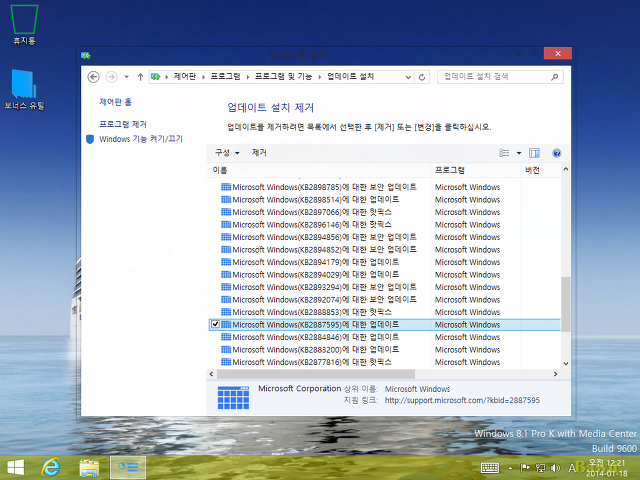Click the horizontal scrollbar thumb
640x480 pixels.
coord(316,374)
